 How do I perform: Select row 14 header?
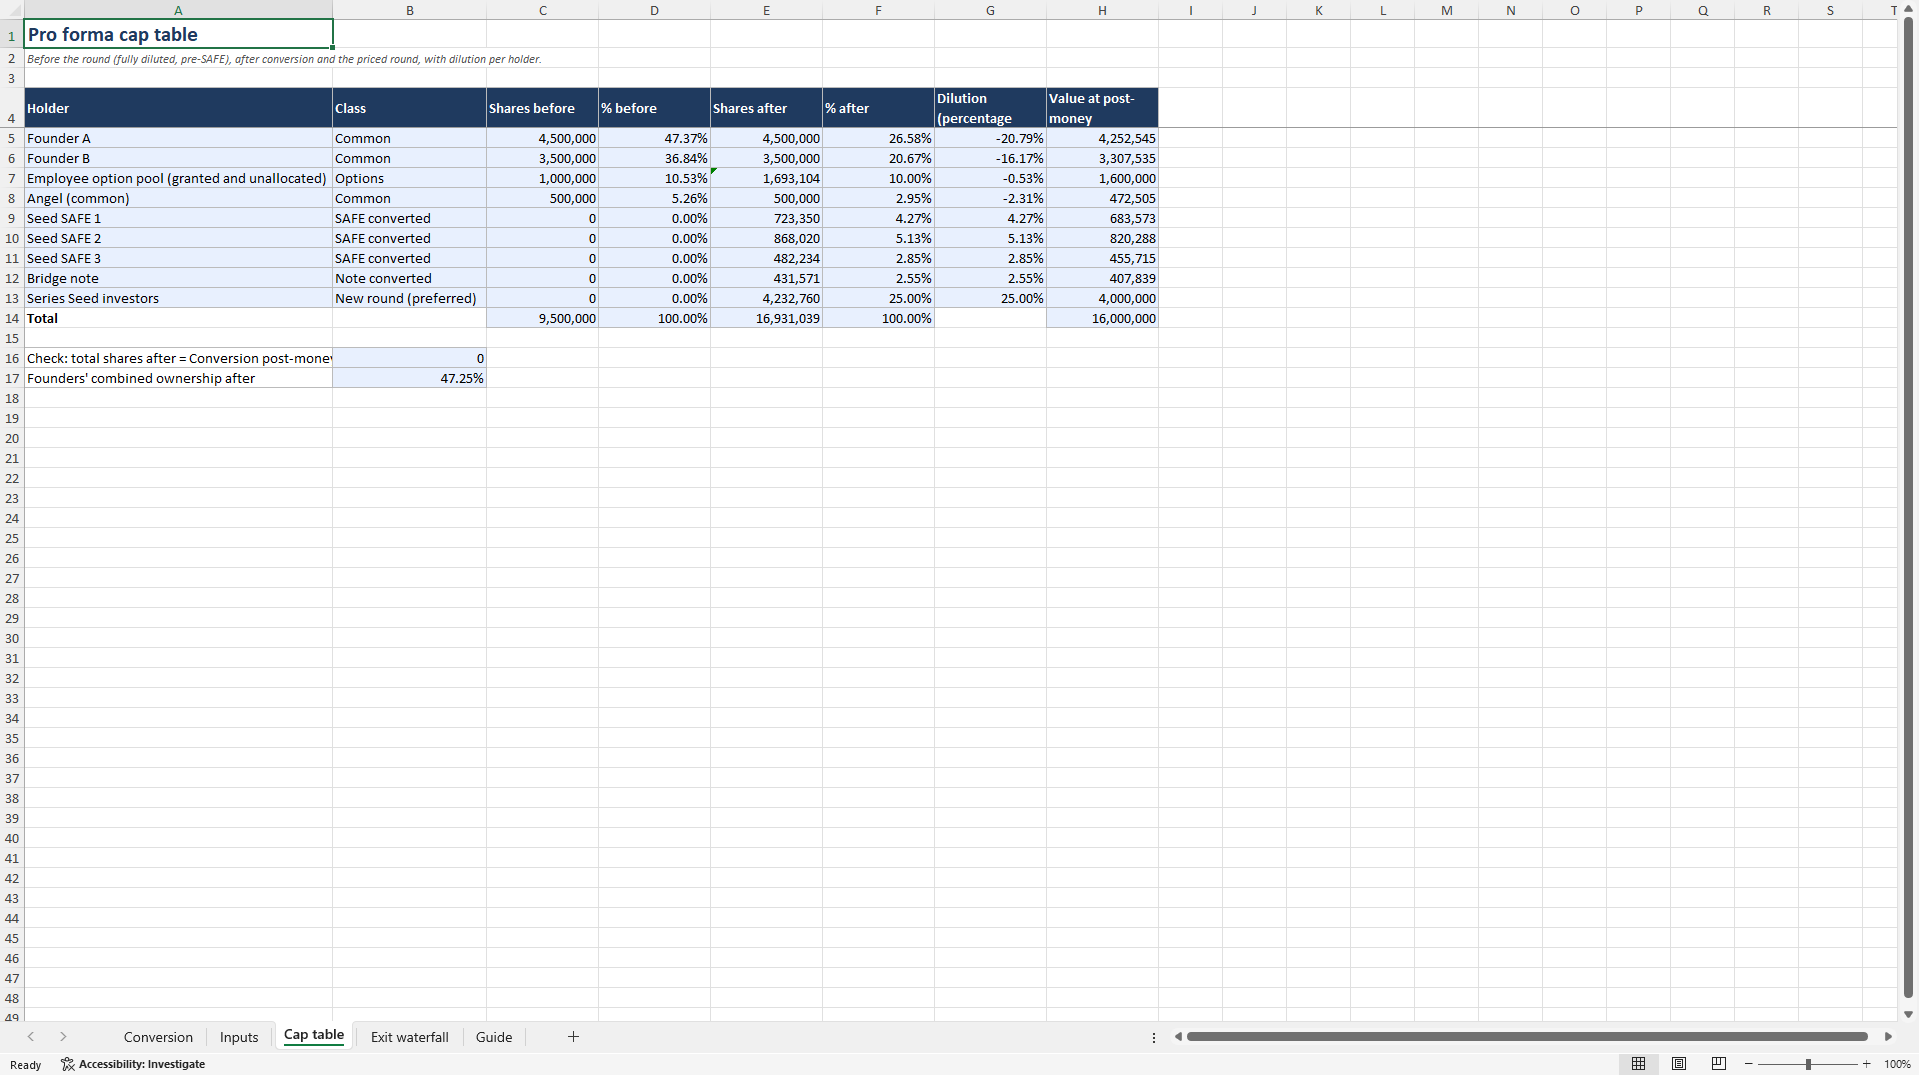(11, 318)
